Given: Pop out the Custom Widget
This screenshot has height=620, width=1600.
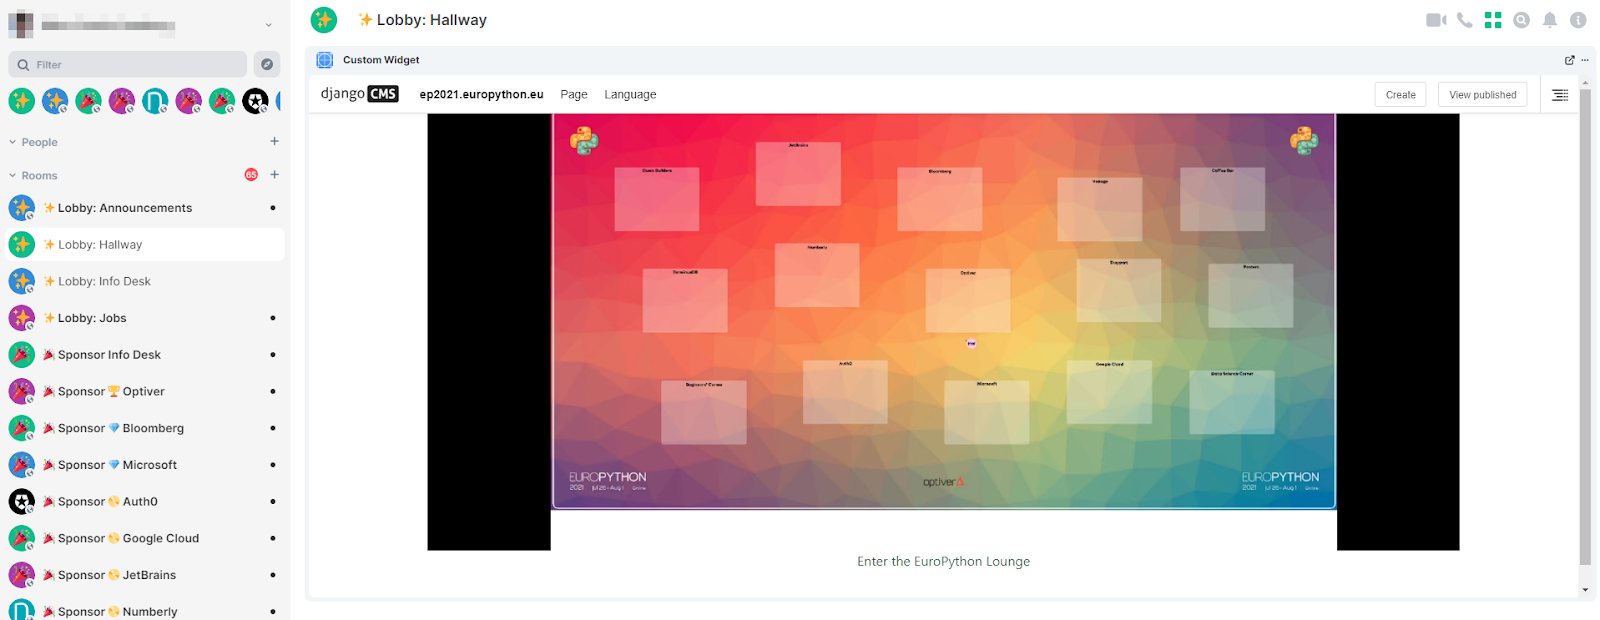Looking at the screenshot, I should pyautogui.click(x=1570, y=60).
